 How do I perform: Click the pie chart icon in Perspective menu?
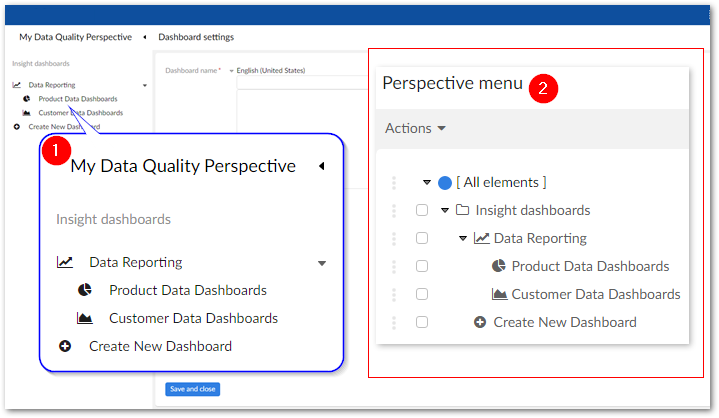point(499,266)
